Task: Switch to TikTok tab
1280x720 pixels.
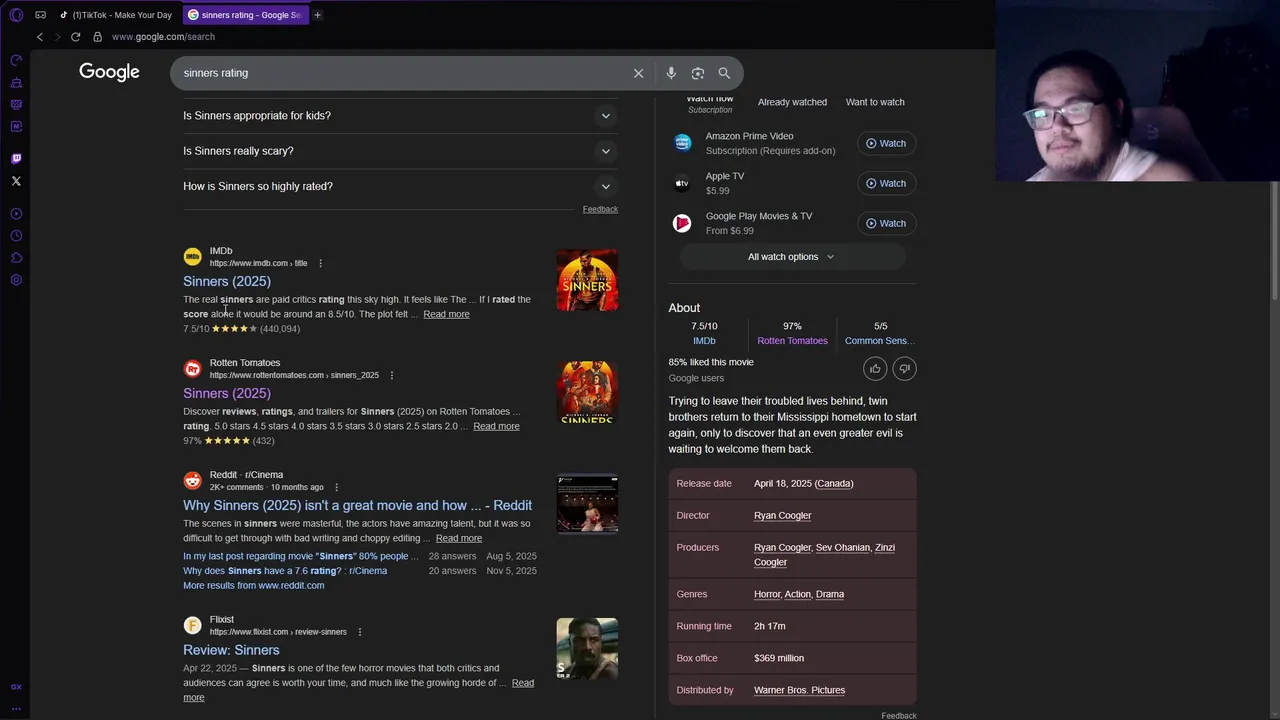Action: [115, 15]
